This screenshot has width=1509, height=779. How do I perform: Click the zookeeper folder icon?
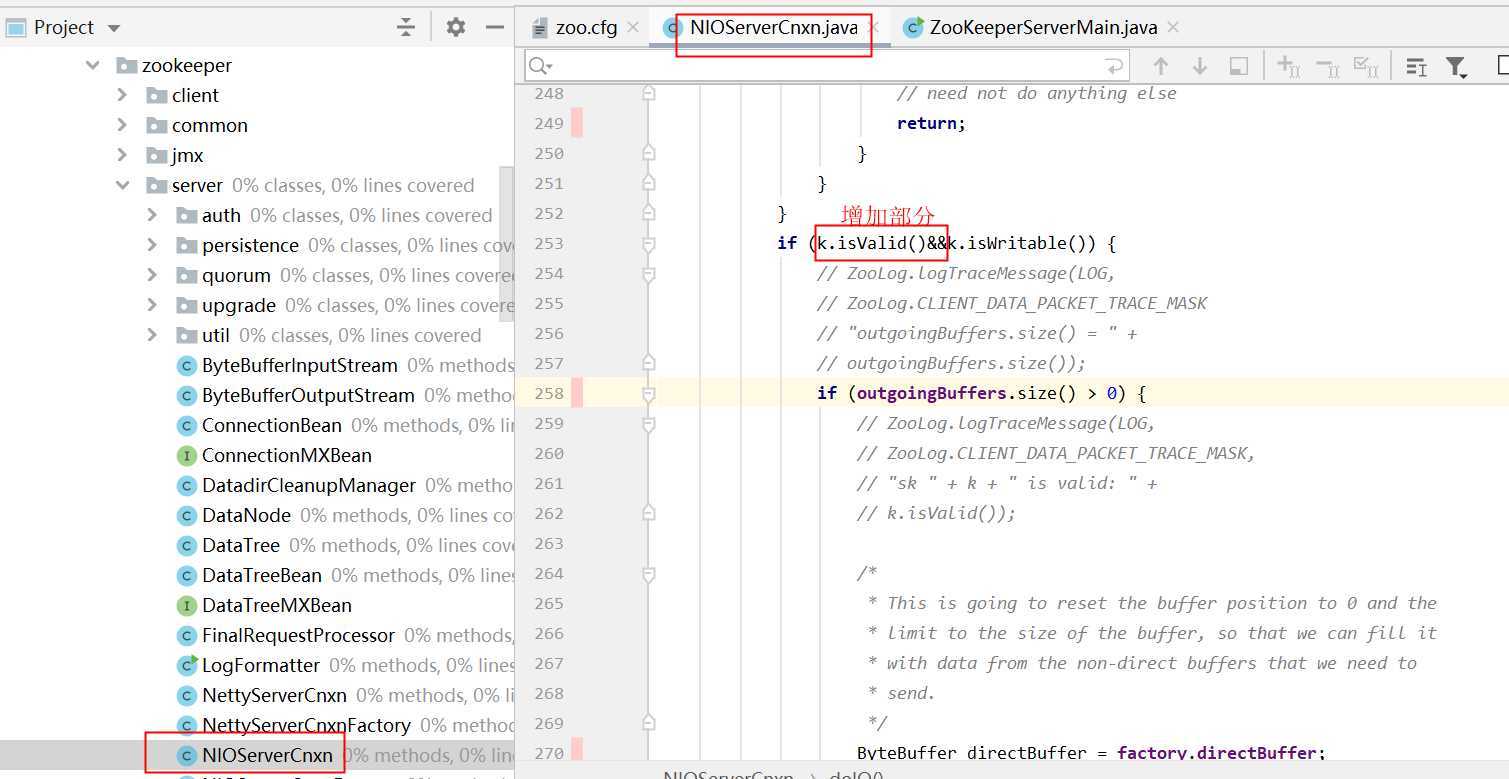pos(126,65)
